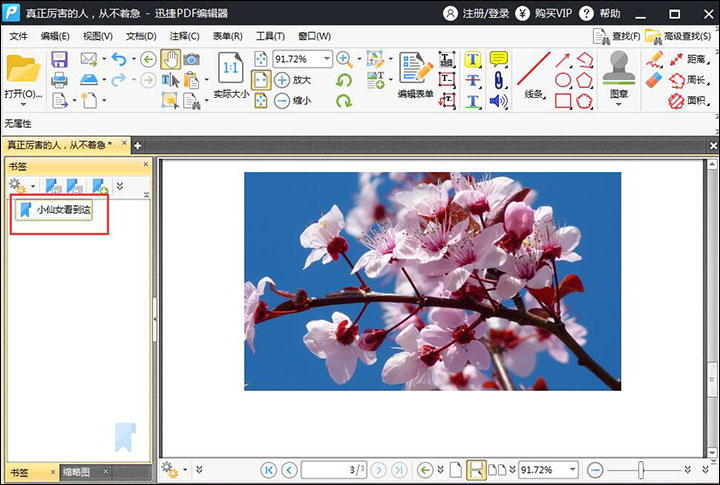The image size is (720, 485).
Task: Click the paperclip file attachment tool
Action: point(497,81)
